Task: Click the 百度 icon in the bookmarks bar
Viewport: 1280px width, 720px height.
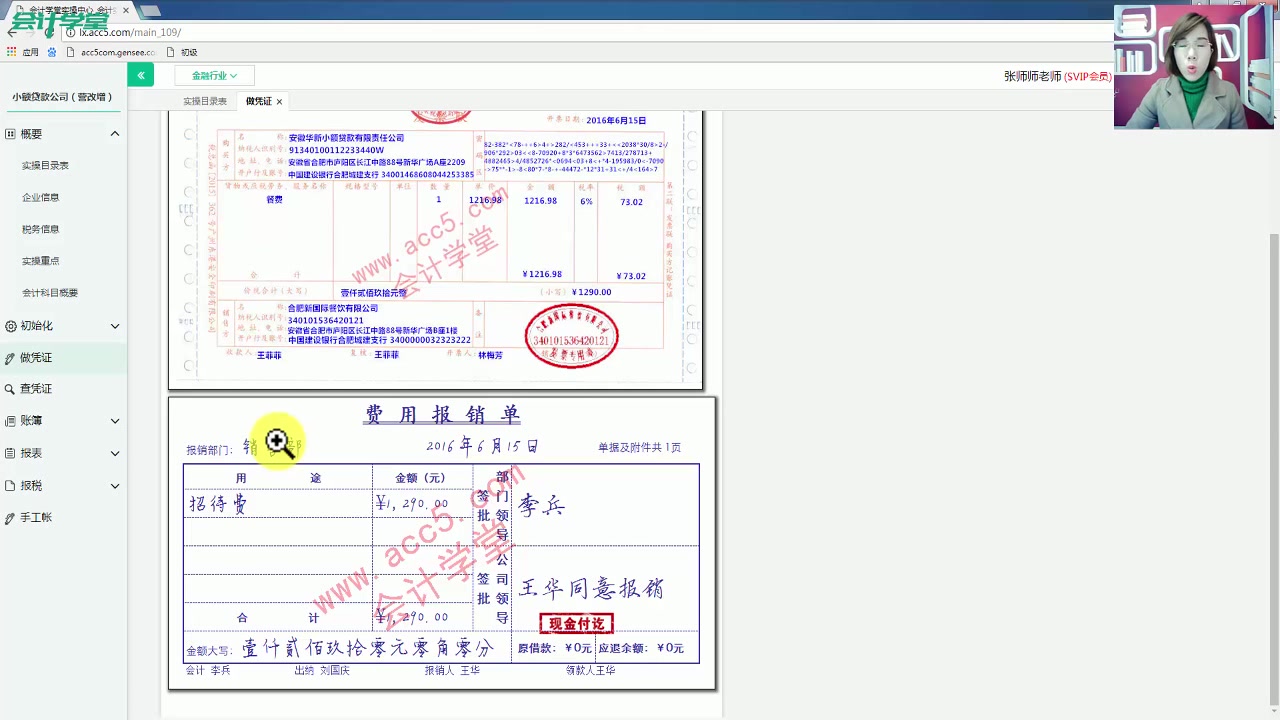Action: [52, 52]
